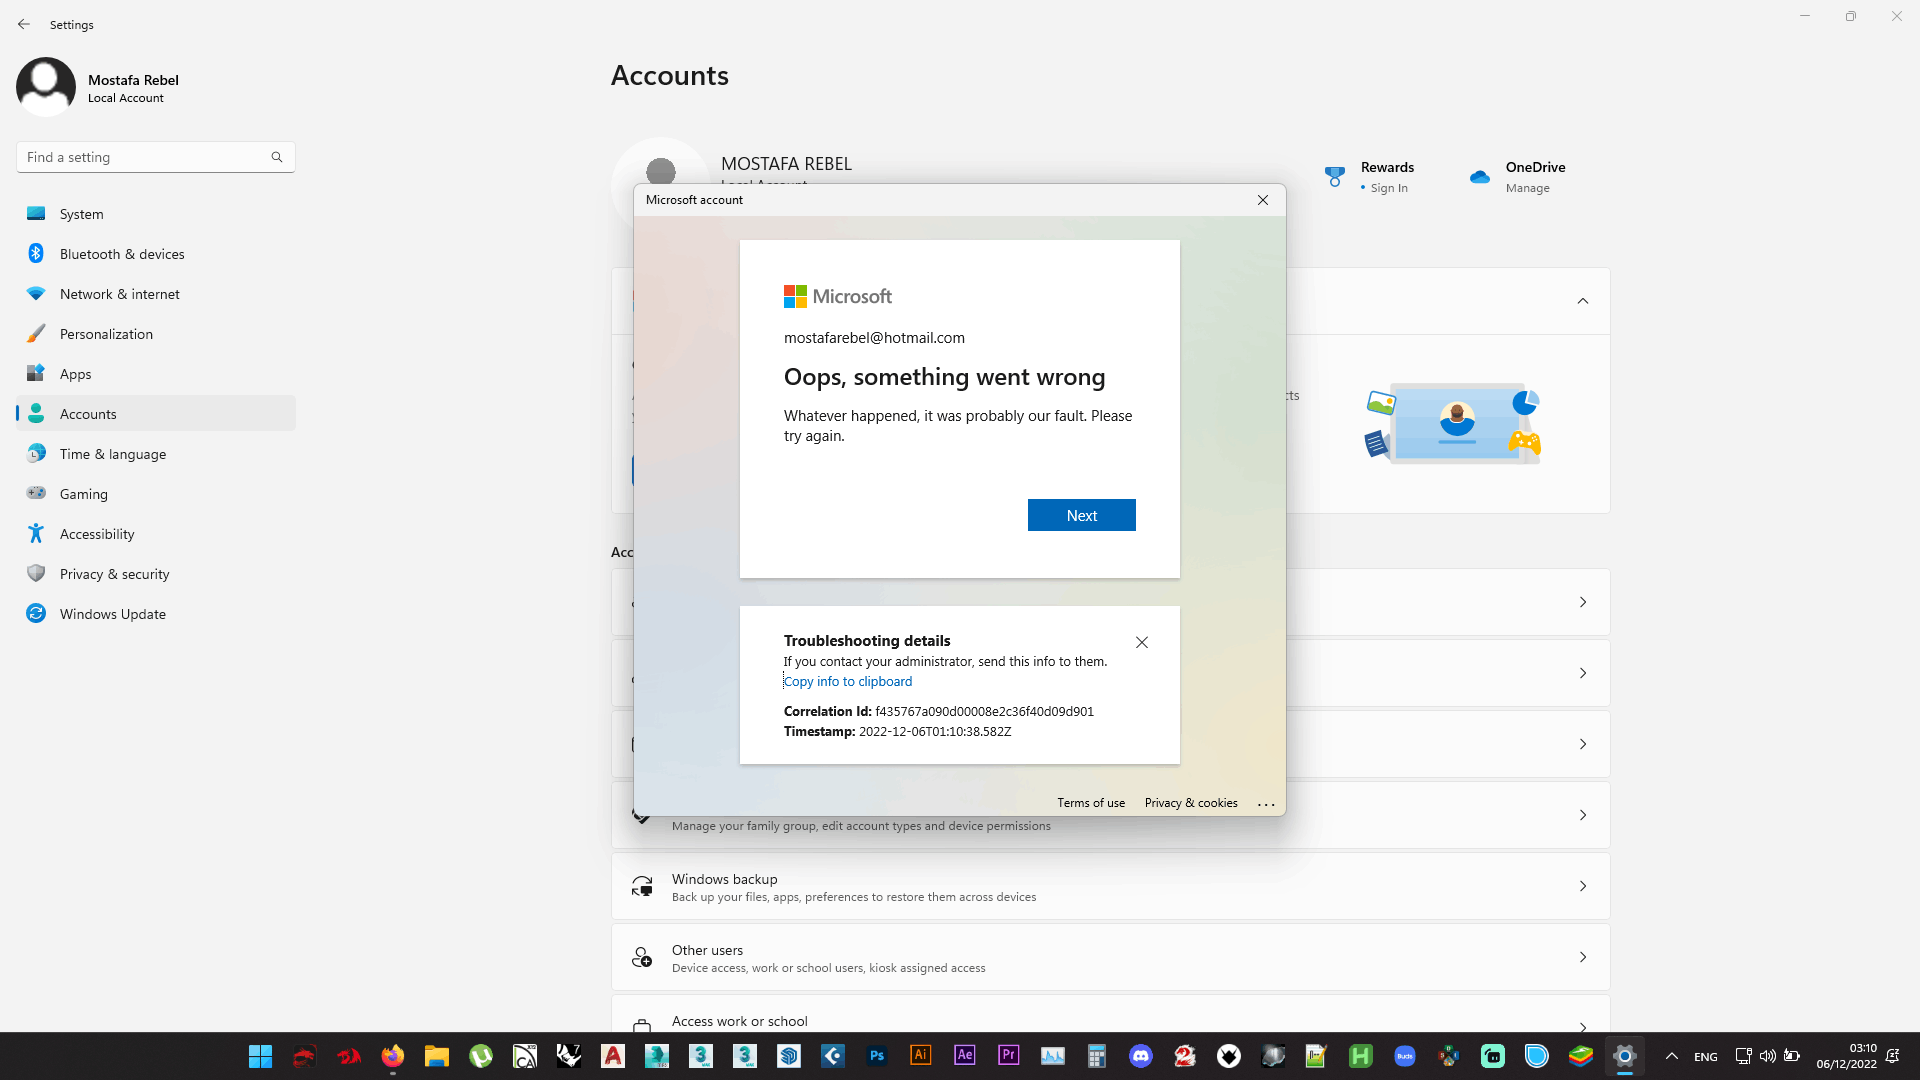The image size is (1920, 1080).
Task: Show hidden tray icons chevron
Action: [x=1671, y=1056]
